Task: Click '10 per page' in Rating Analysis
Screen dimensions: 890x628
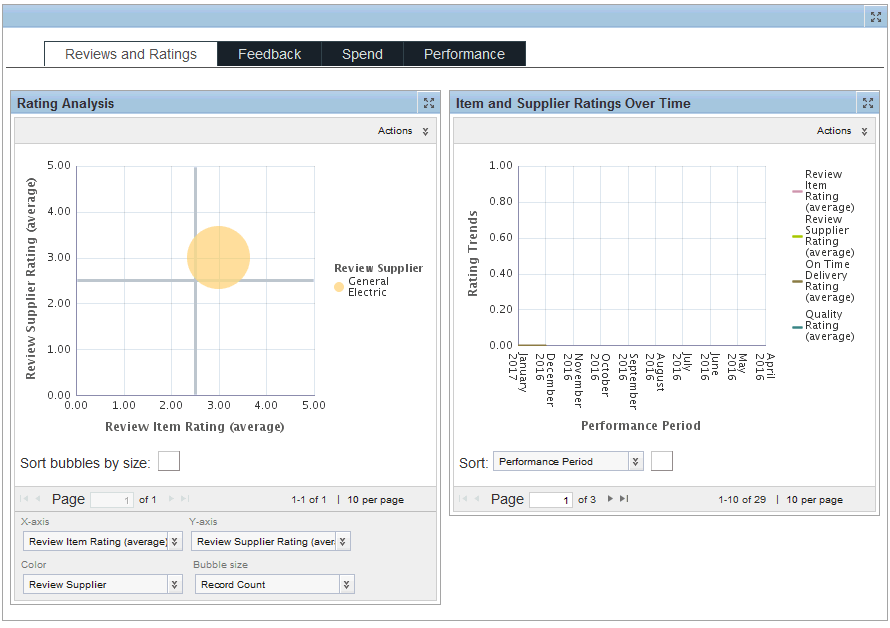Action: pyautogui.click(x=376, y=500)
